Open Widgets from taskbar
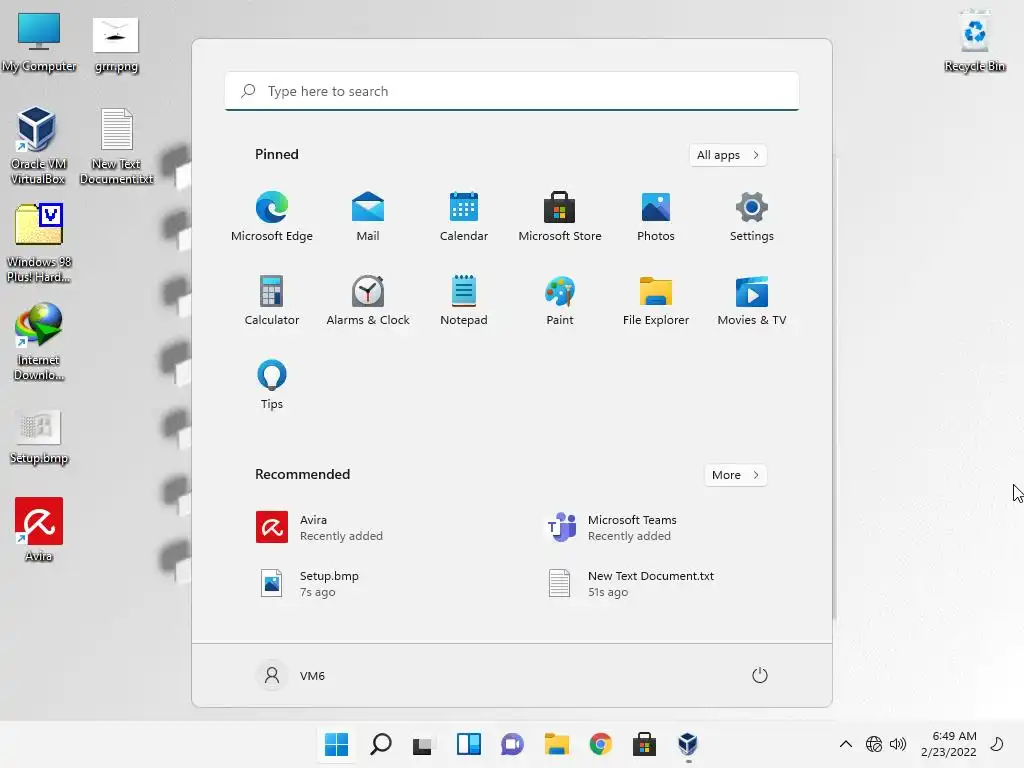Viewport: 1024px width, 768px height. tap(468, 744)
